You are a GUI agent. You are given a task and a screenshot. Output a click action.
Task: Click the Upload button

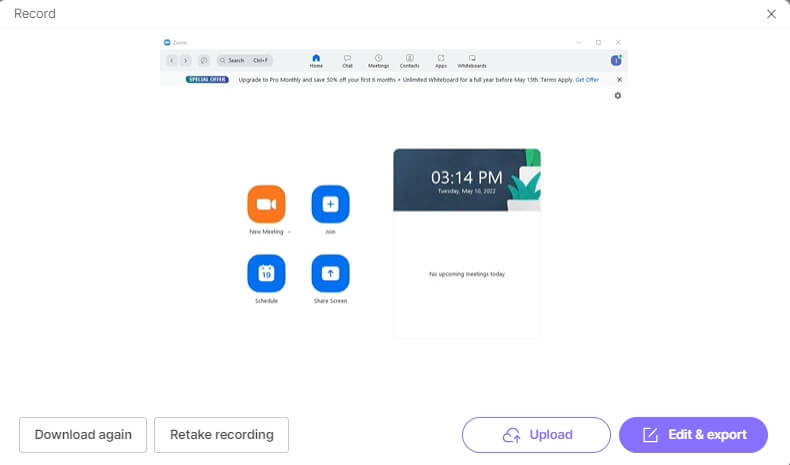click(x=536, y=435)
